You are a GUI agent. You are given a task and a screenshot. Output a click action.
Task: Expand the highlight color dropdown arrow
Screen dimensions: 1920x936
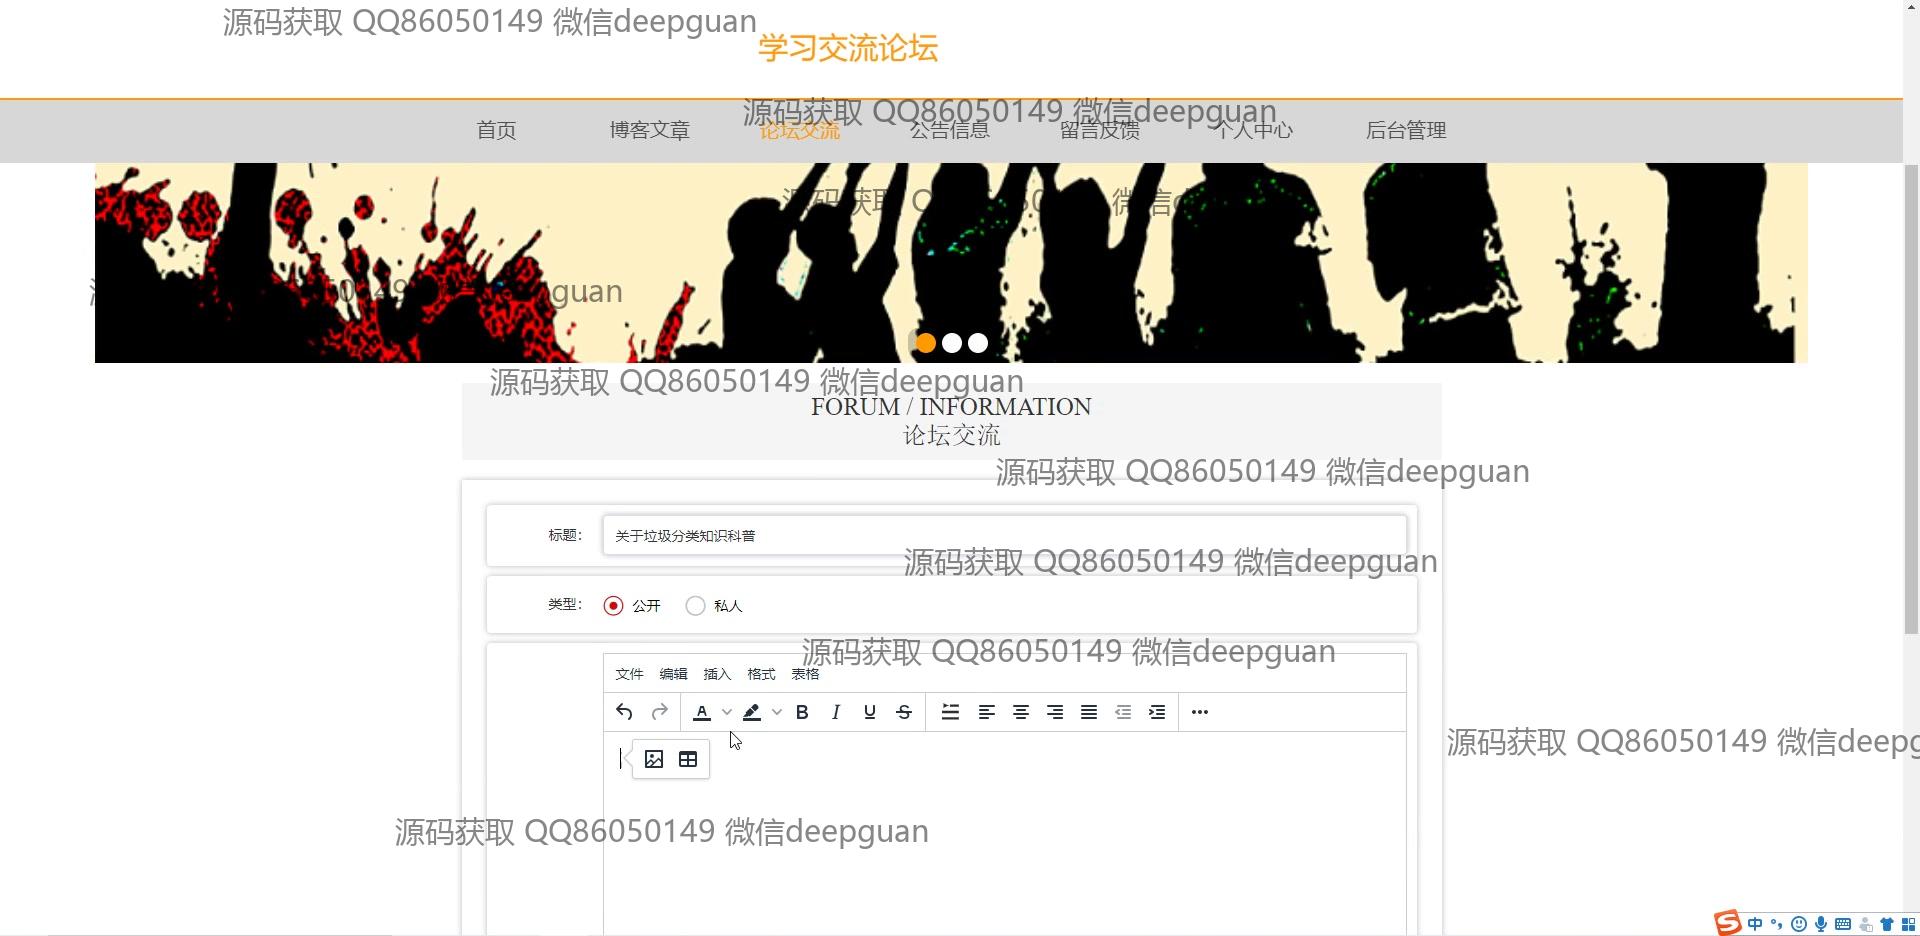click(777, 712)
